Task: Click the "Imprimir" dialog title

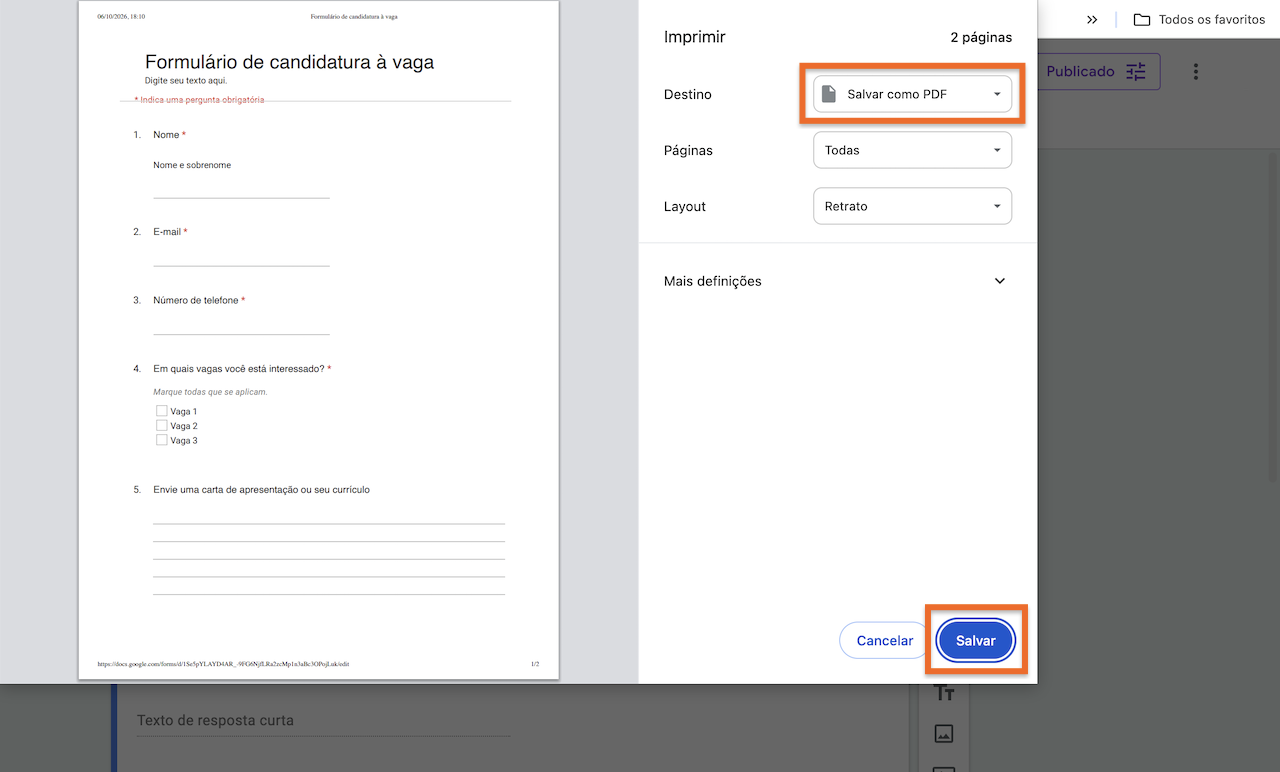Action: point(695,37)
